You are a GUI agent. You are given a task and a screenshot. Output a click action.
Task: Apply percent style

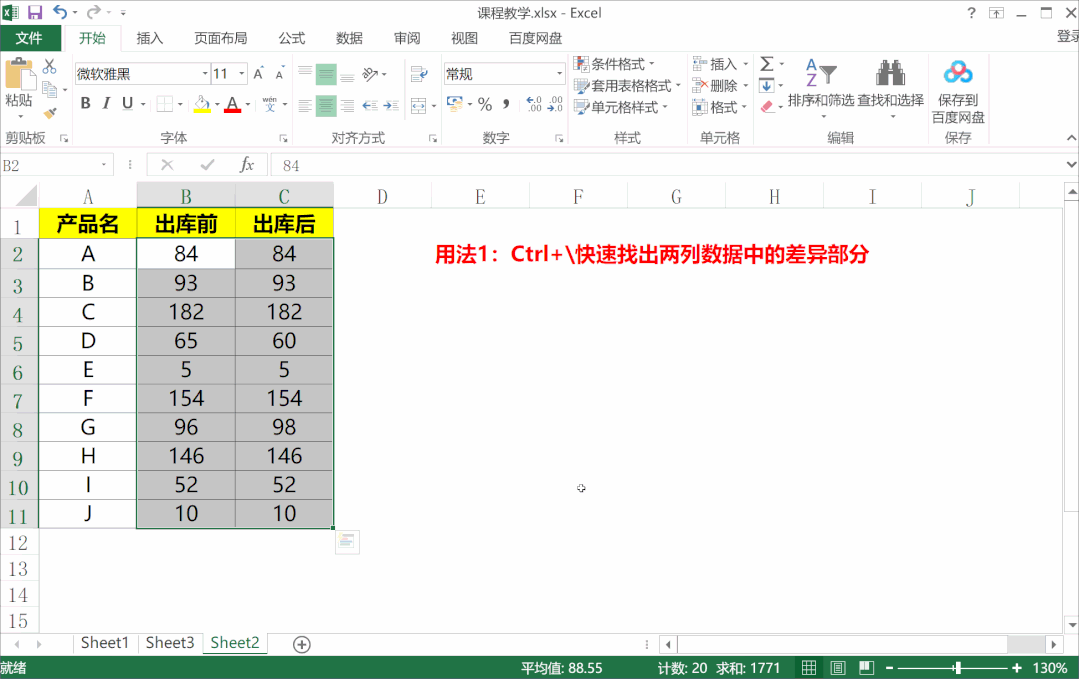pos(485,105)
